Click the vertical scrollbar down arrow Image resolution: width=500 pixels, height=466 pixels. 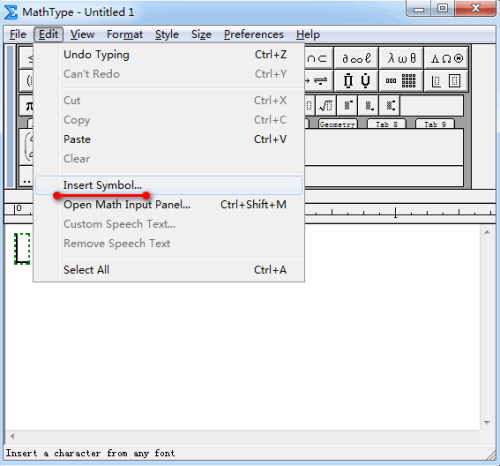pyautogui.click(x=487, y=422)
